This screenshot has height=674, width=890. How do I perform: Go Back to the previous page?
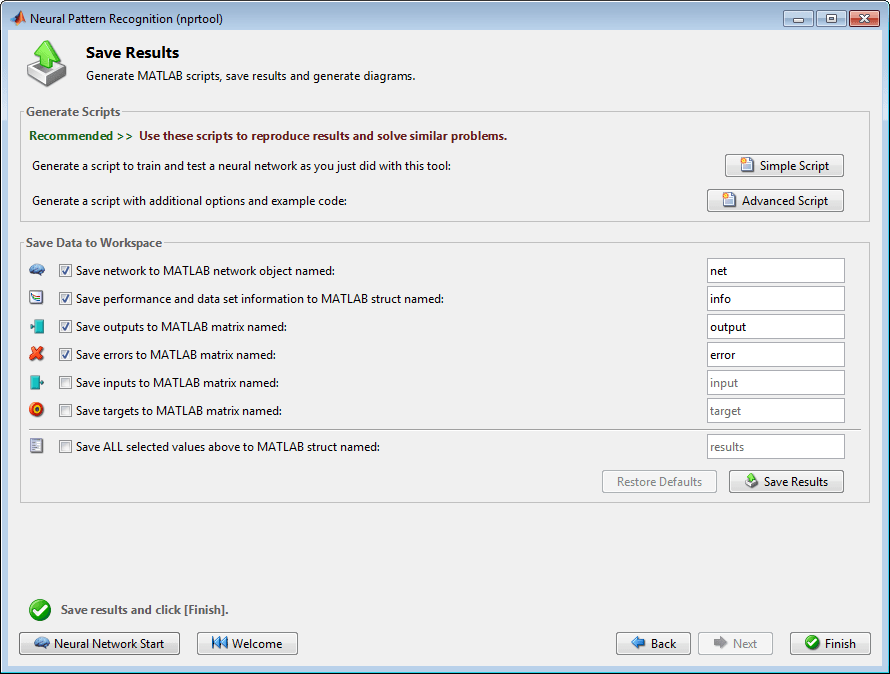click(x=652, y=644)
